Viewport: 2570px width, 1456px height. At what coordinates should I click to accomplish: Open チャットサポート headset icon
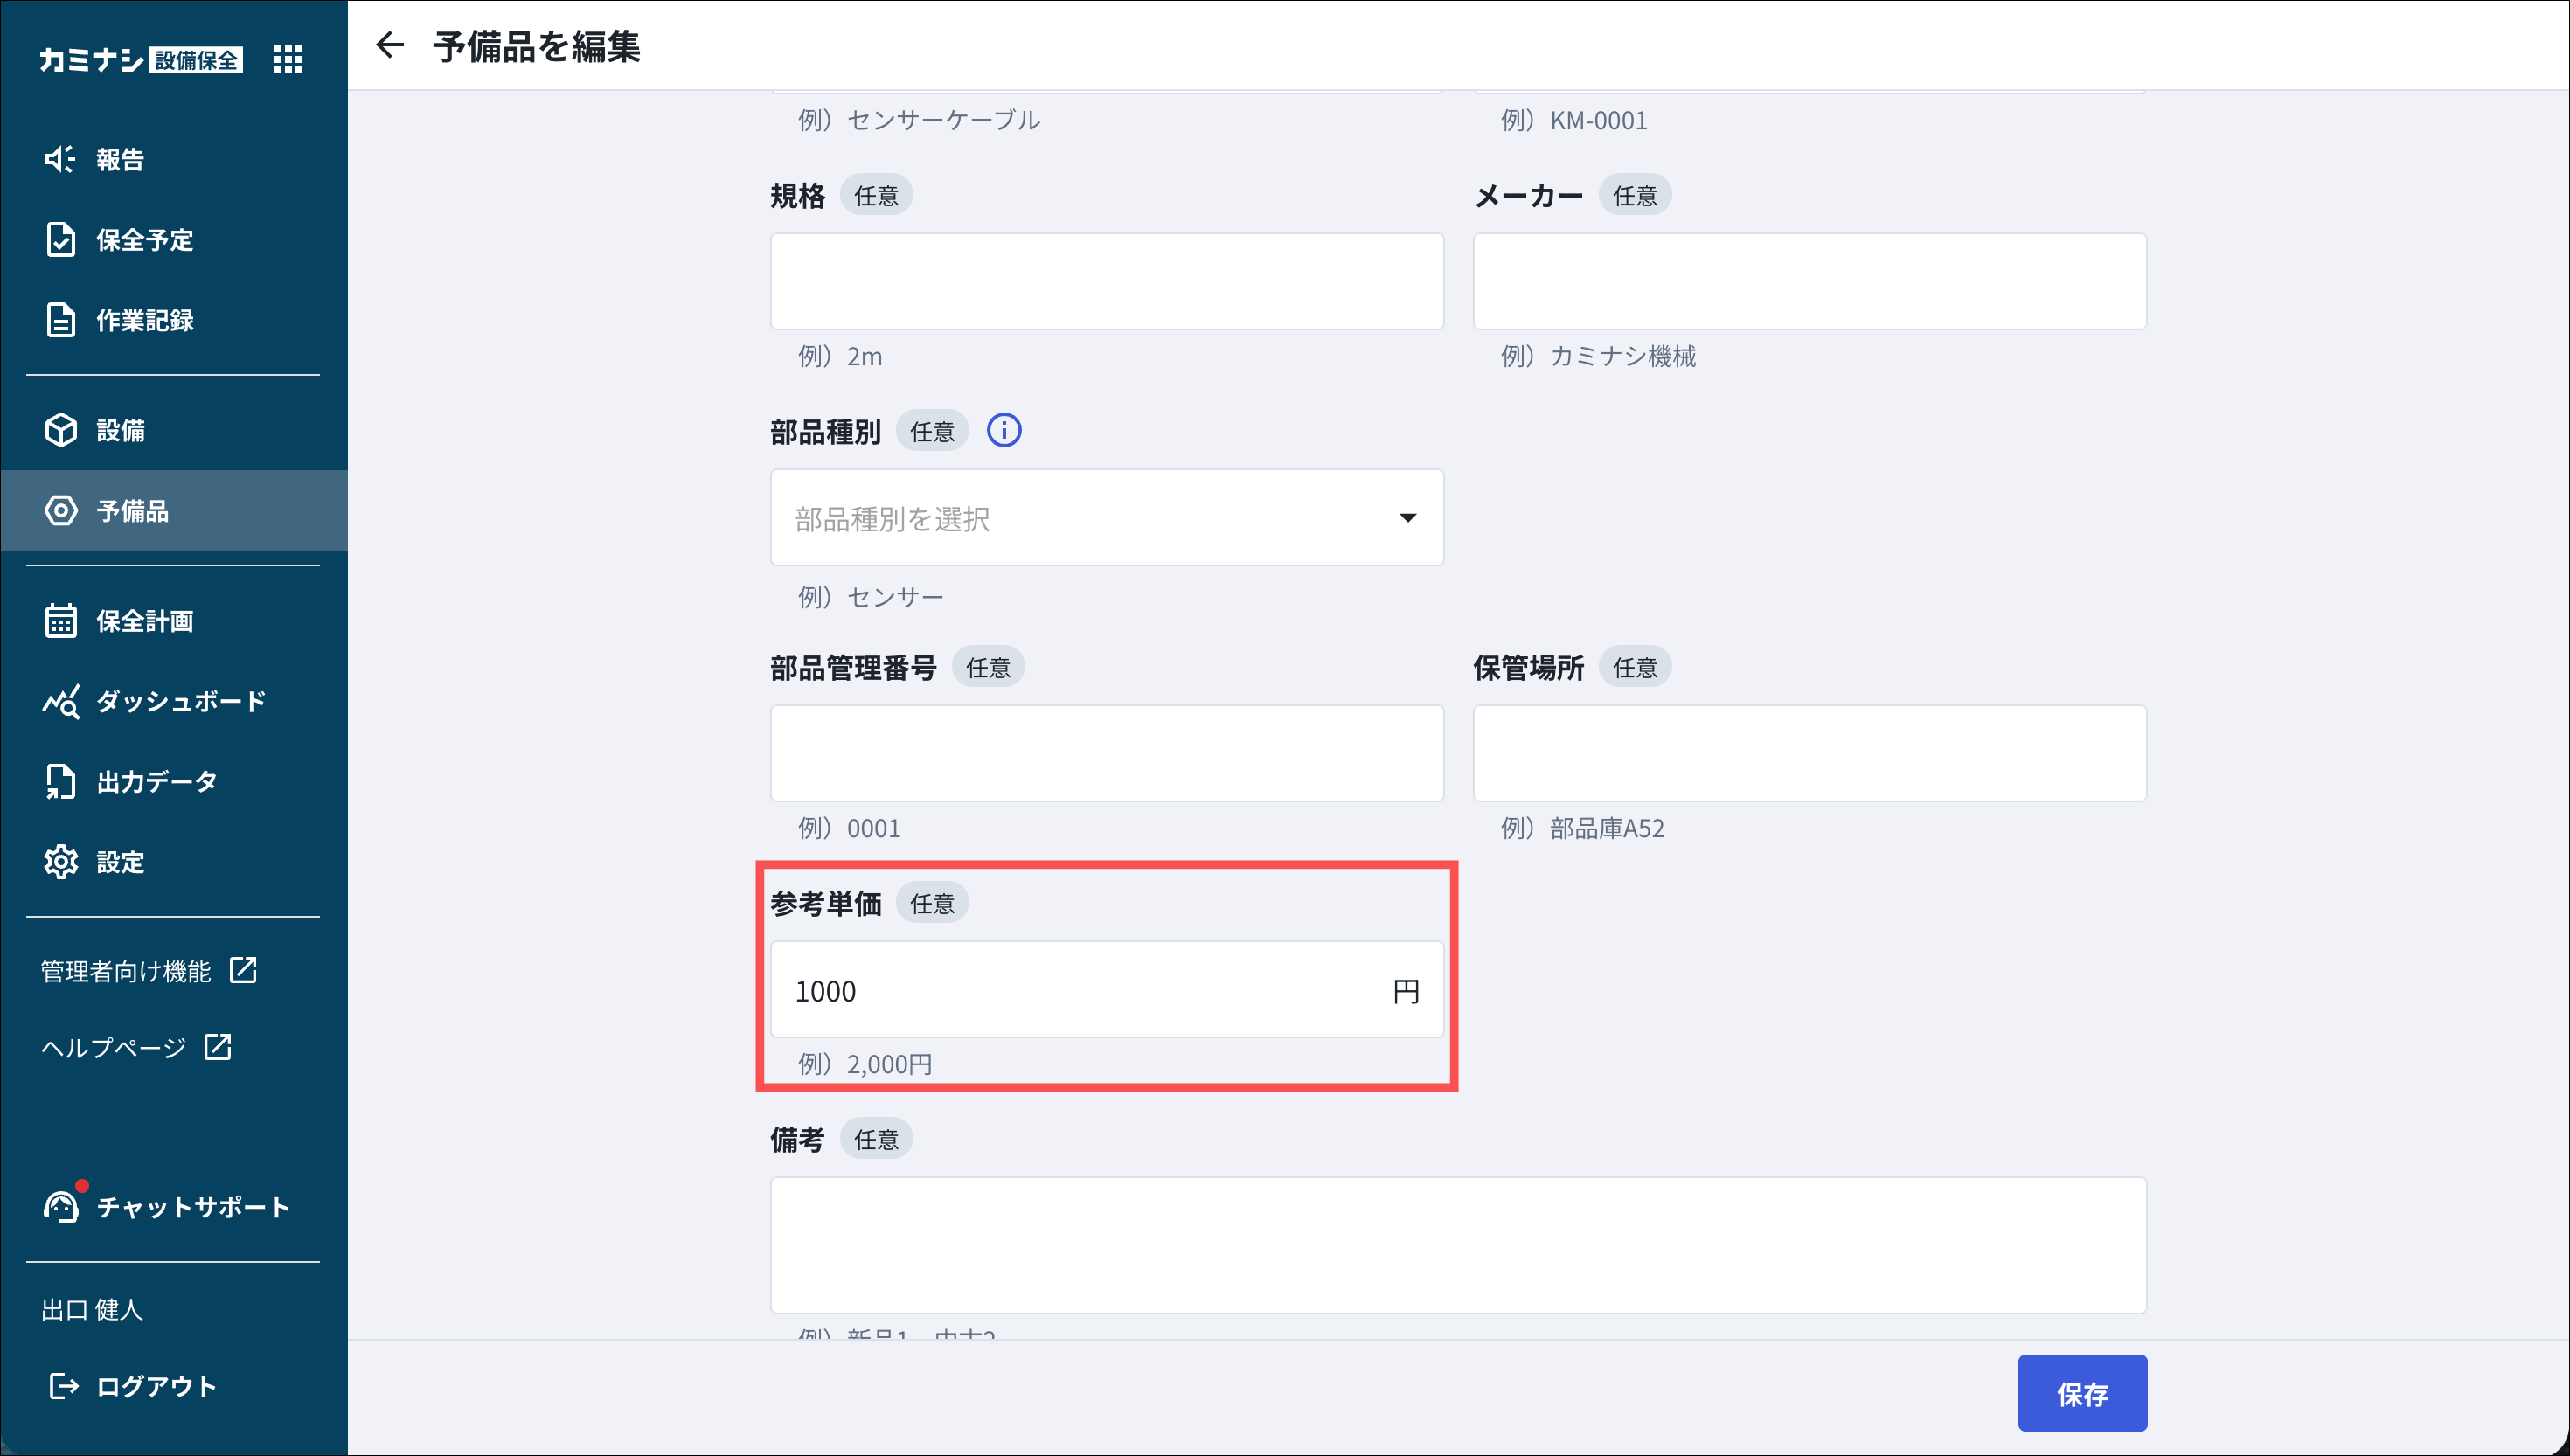click(x=60, y=1207)
